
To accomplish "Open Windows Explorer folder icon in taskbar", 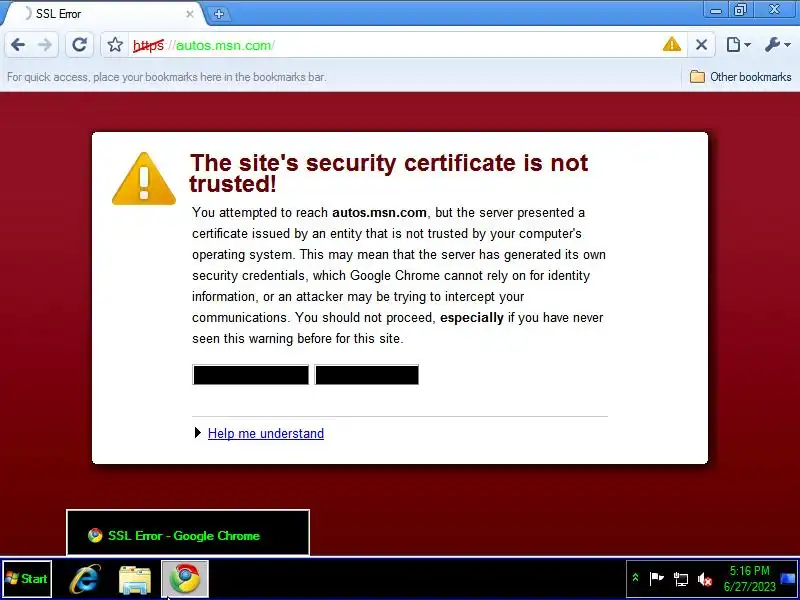I will pos(135,579).
